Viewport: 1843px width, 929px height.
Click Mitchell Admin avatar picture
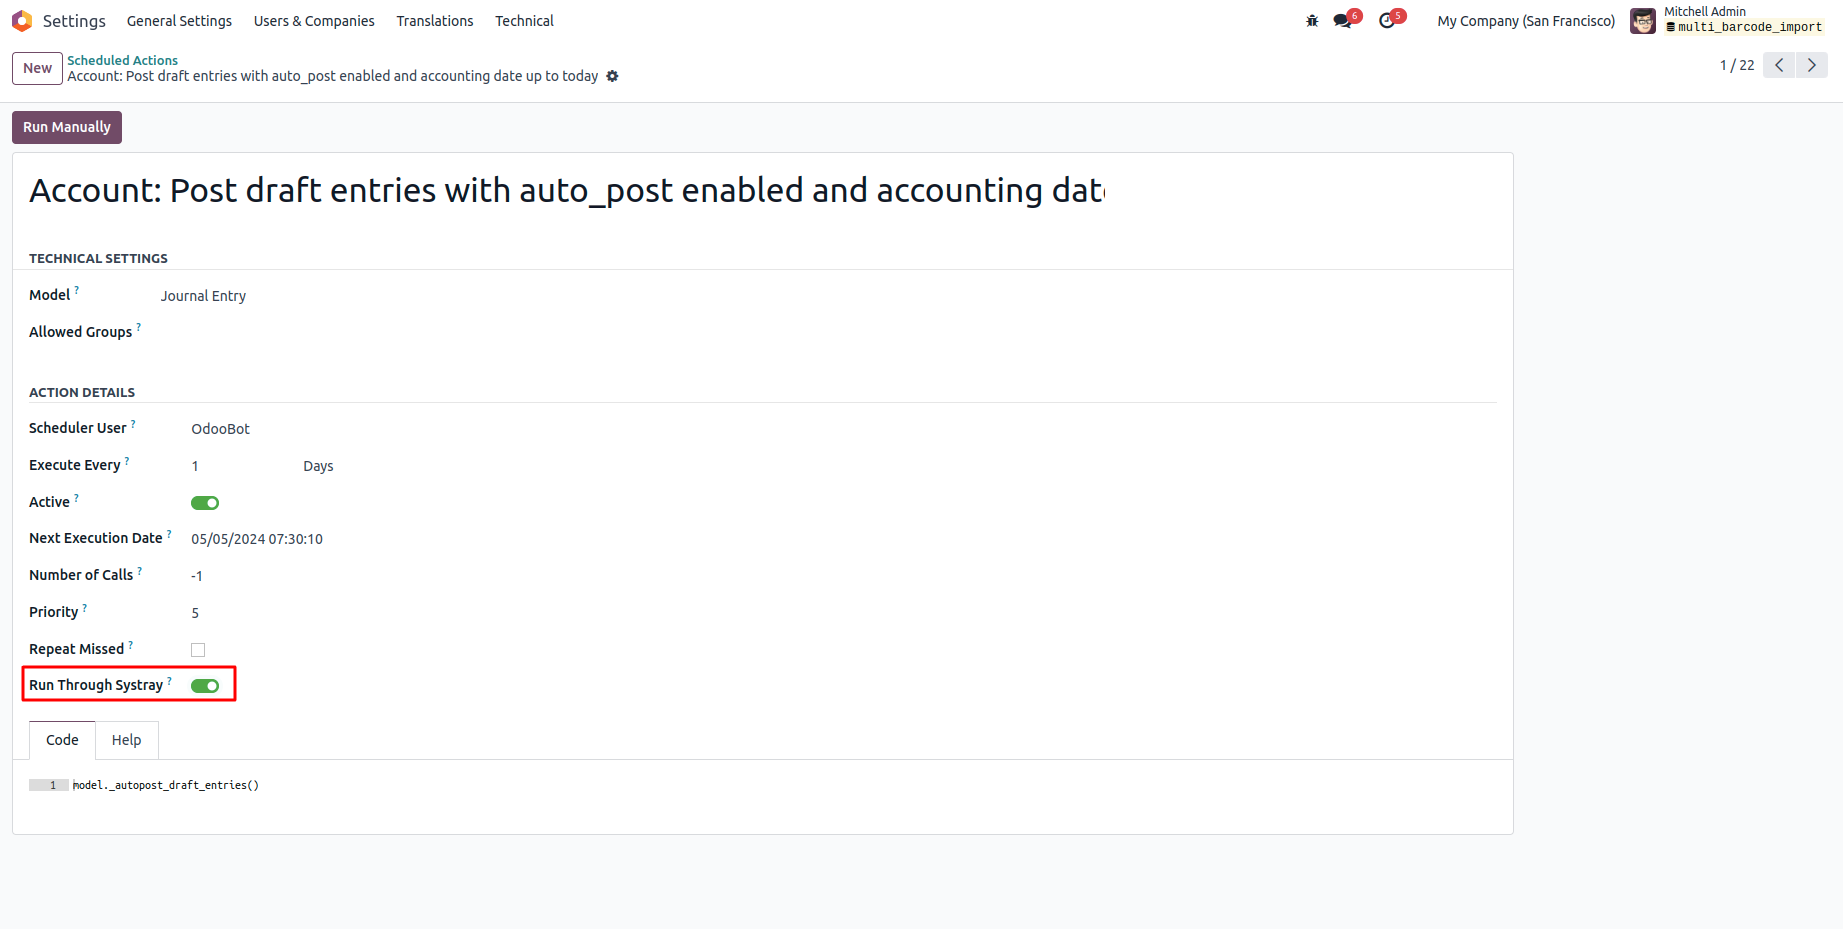click(1643, 21)
